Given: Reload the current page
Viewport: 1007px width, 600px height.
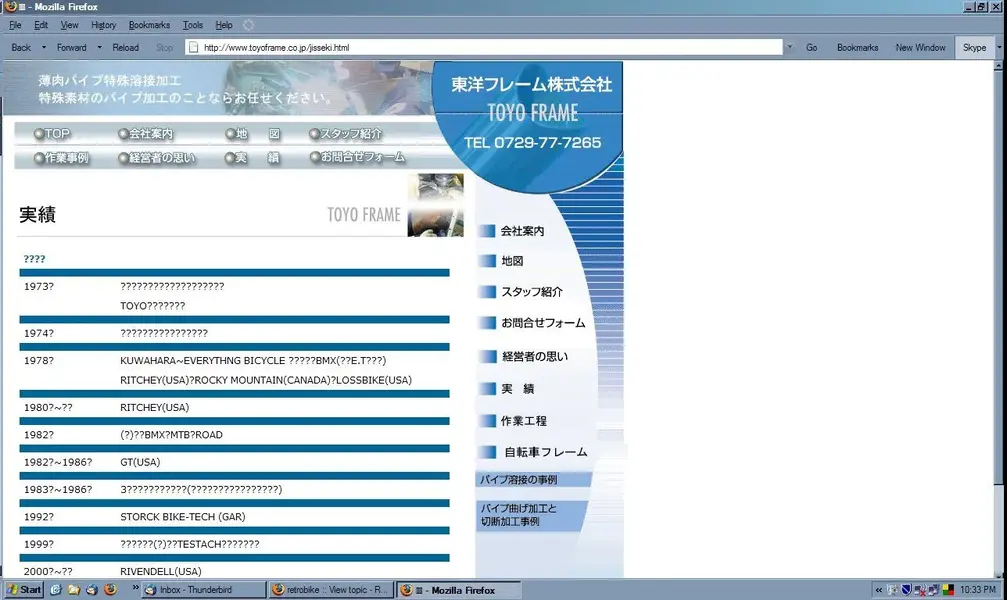Looking at the screenshot, I should 125,48.
